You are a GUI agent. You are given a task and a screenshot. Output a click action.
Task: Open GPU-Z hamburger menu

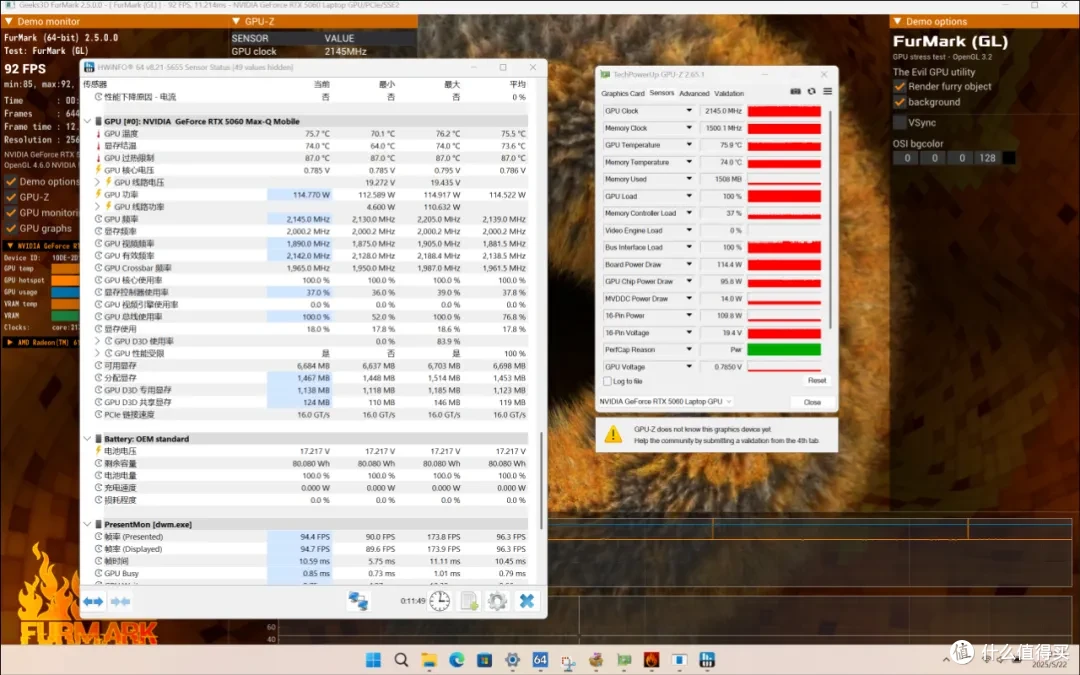(827, 91)
